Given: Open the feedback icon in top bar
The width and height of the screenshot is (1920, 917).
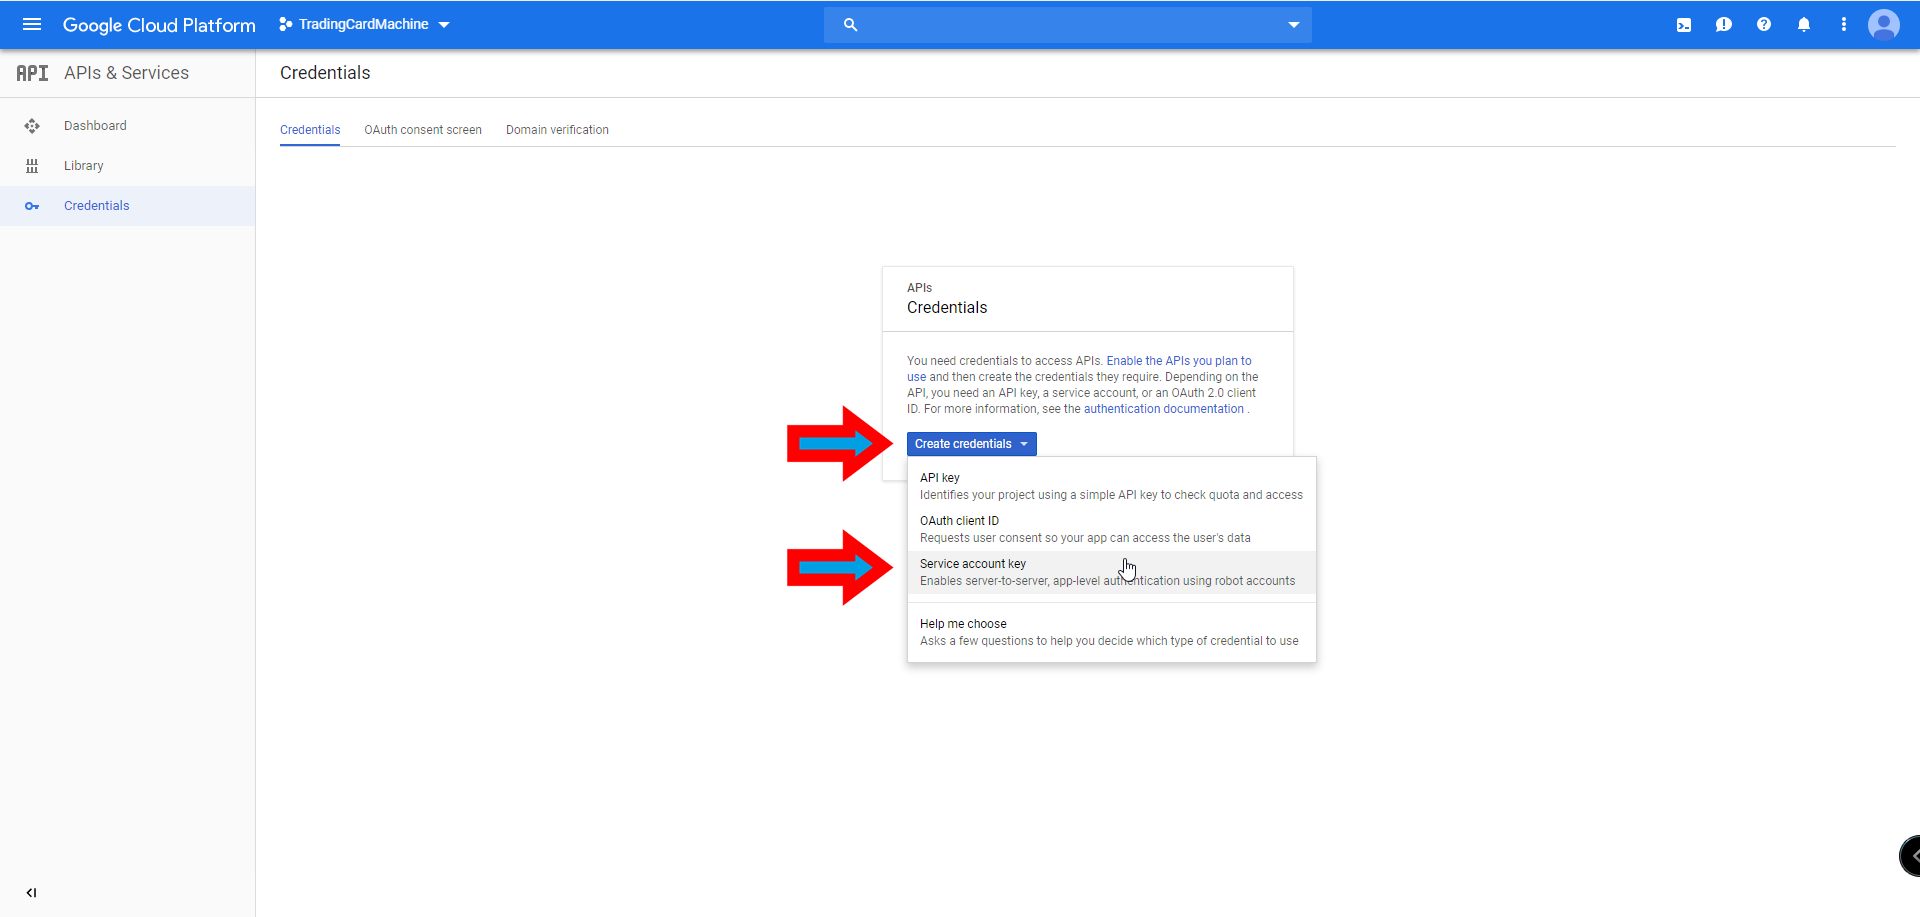Looking at the screenshot, I should click(x=1724, y=25).
